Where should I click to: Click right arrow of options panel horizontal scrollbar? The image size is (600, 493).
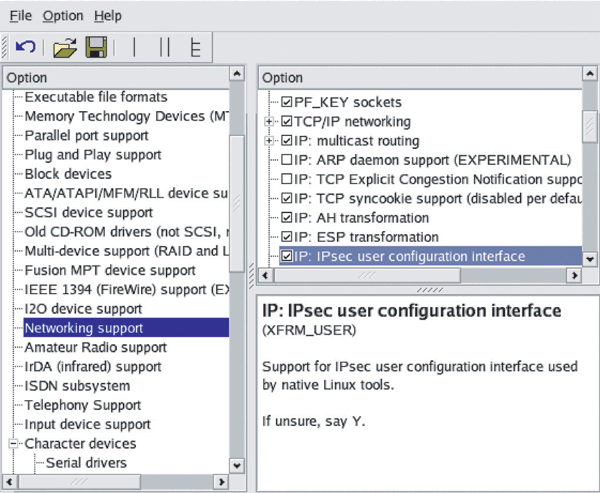pos(574,275)
